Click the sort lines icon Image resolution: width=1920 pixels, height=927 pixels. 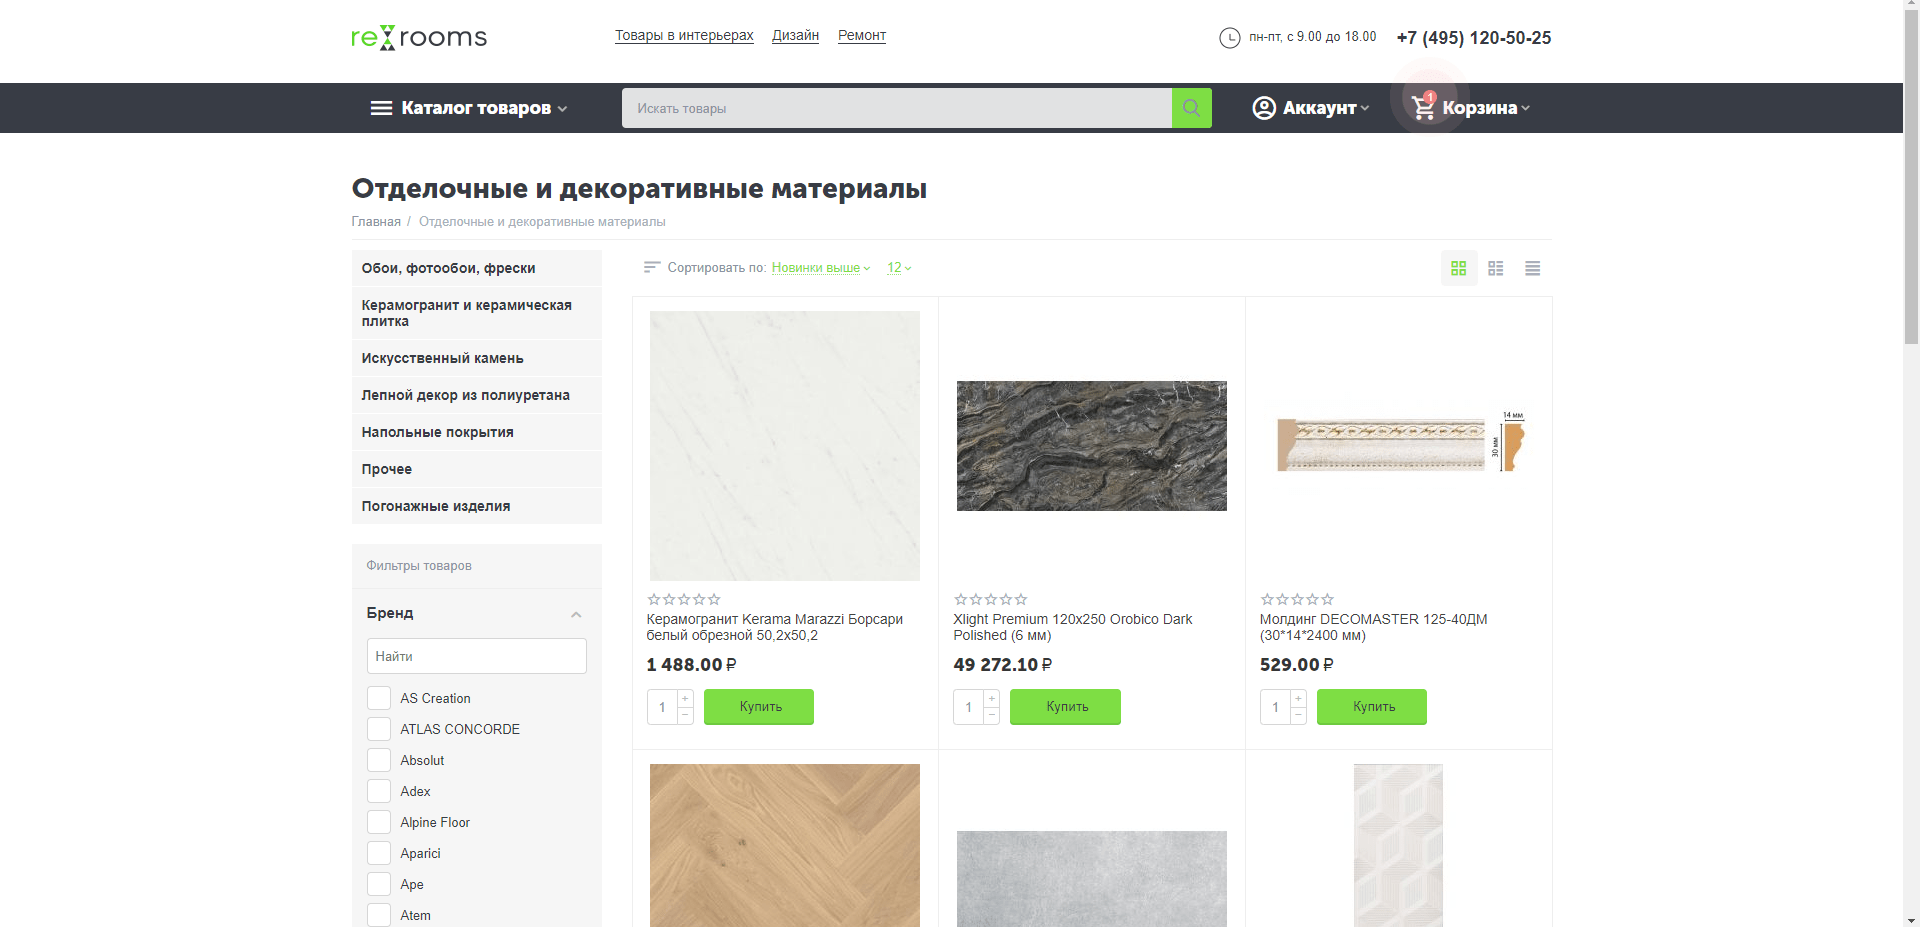[652, 267]
